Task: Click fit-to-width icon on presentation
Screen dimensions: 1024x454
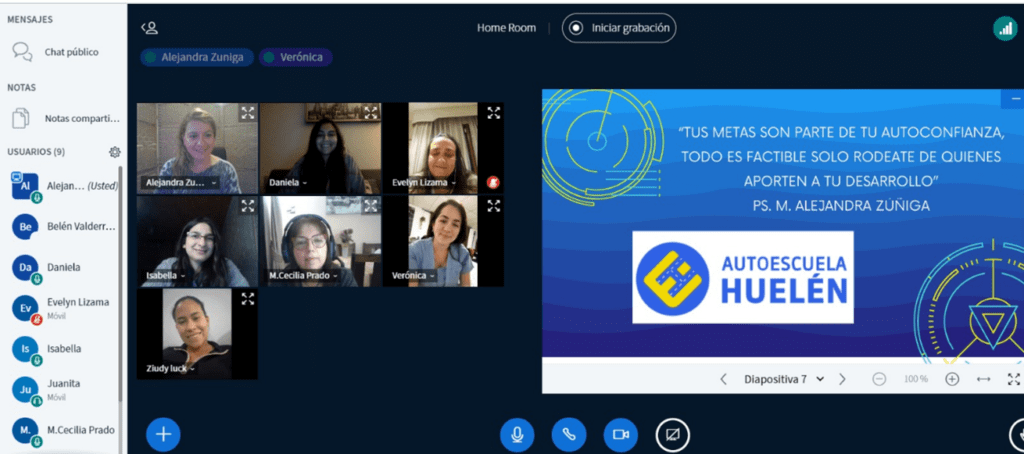Action: pos(983,379)
